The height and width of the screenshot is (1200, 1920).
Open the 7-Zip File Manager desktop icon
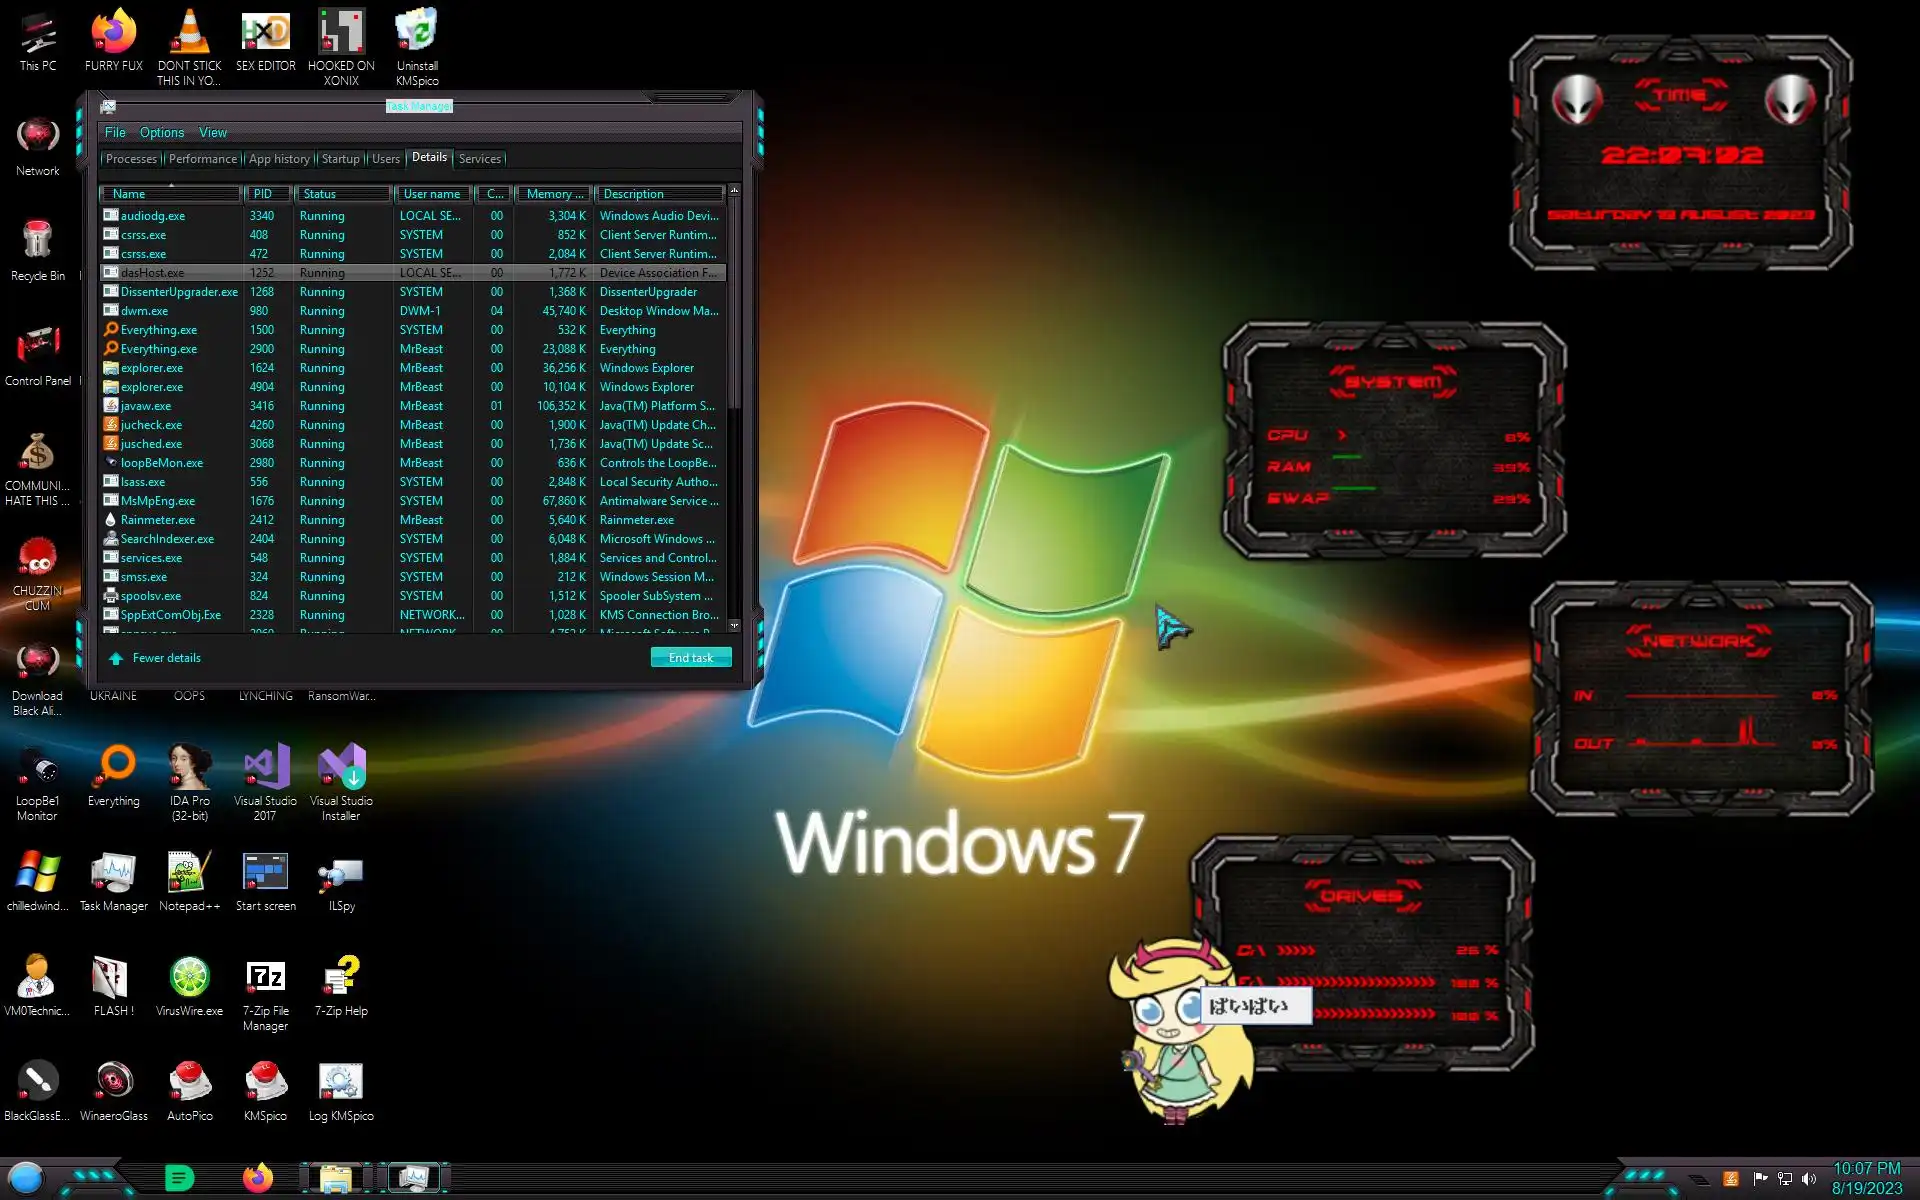pyautogui.click(x=265, y=980)
